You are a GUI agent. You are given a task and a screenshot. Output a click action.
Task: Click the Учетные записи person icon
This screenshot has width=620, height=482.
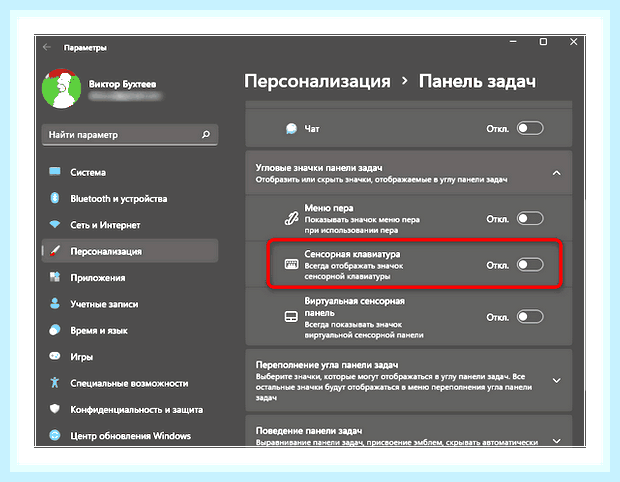[x=55, y=303]
